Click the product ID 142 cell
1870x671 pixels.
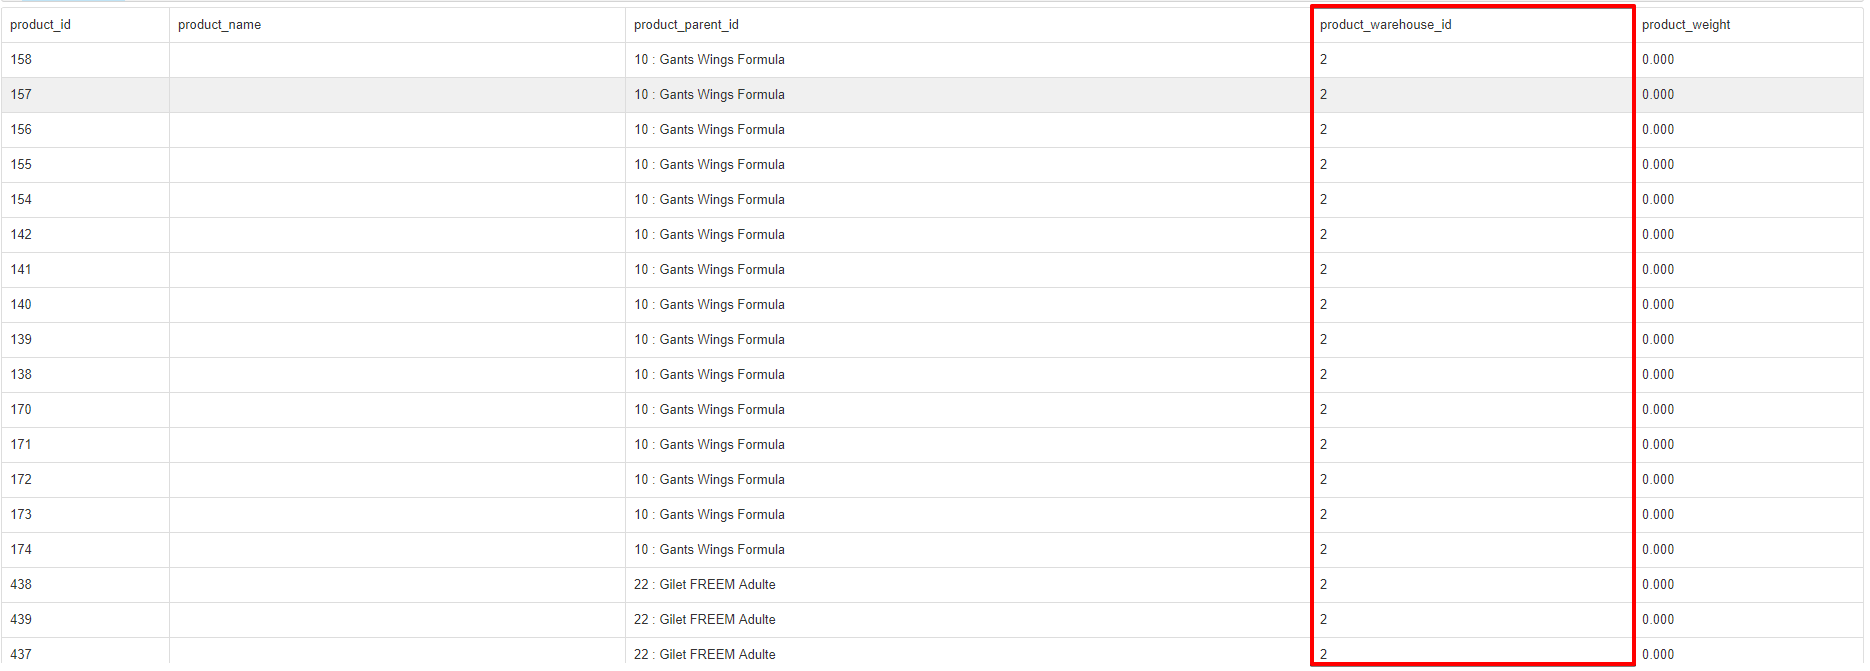click(21, 235)
